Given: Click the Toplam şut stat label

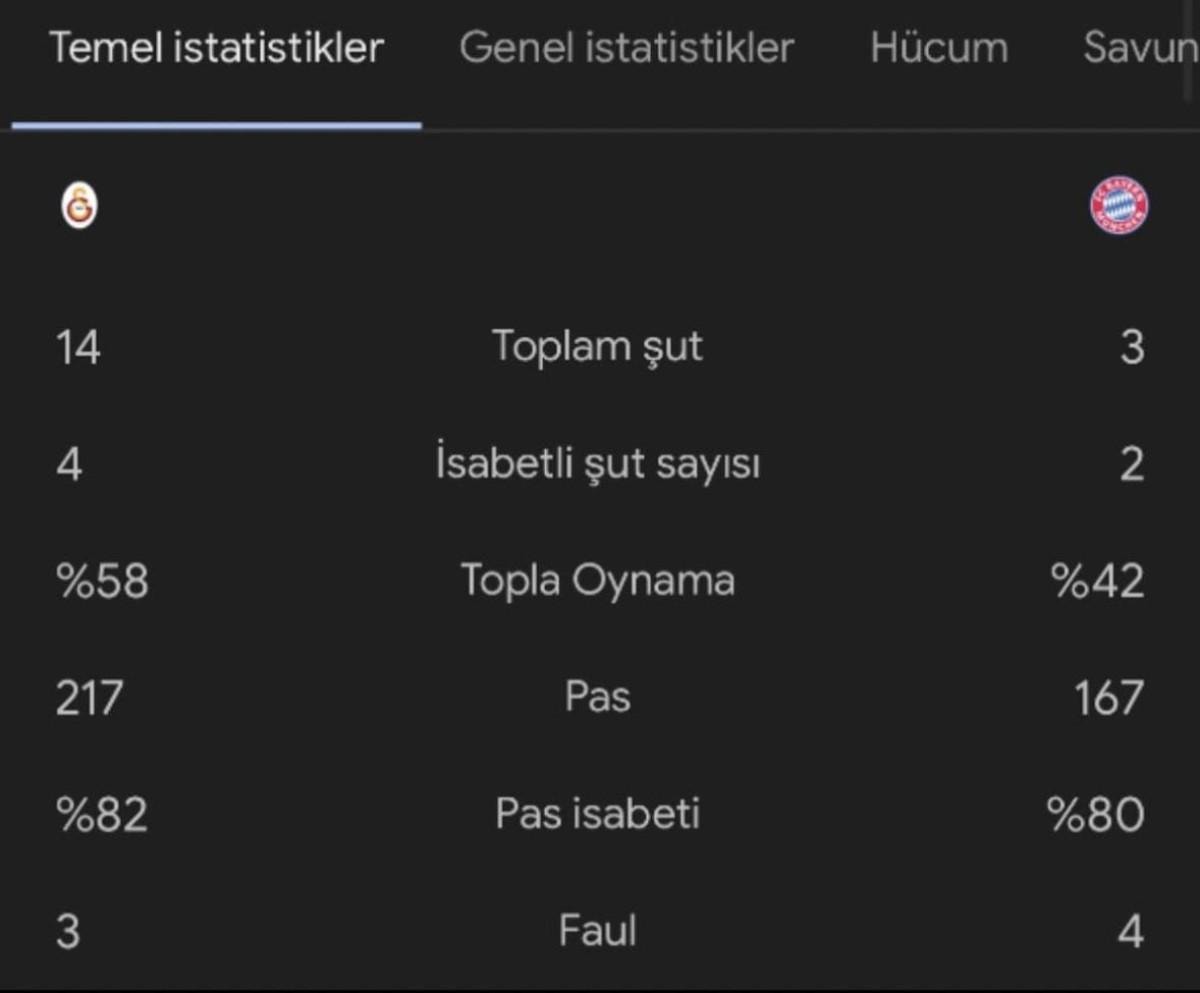Looking at the screenshot, I should point(597,347).
